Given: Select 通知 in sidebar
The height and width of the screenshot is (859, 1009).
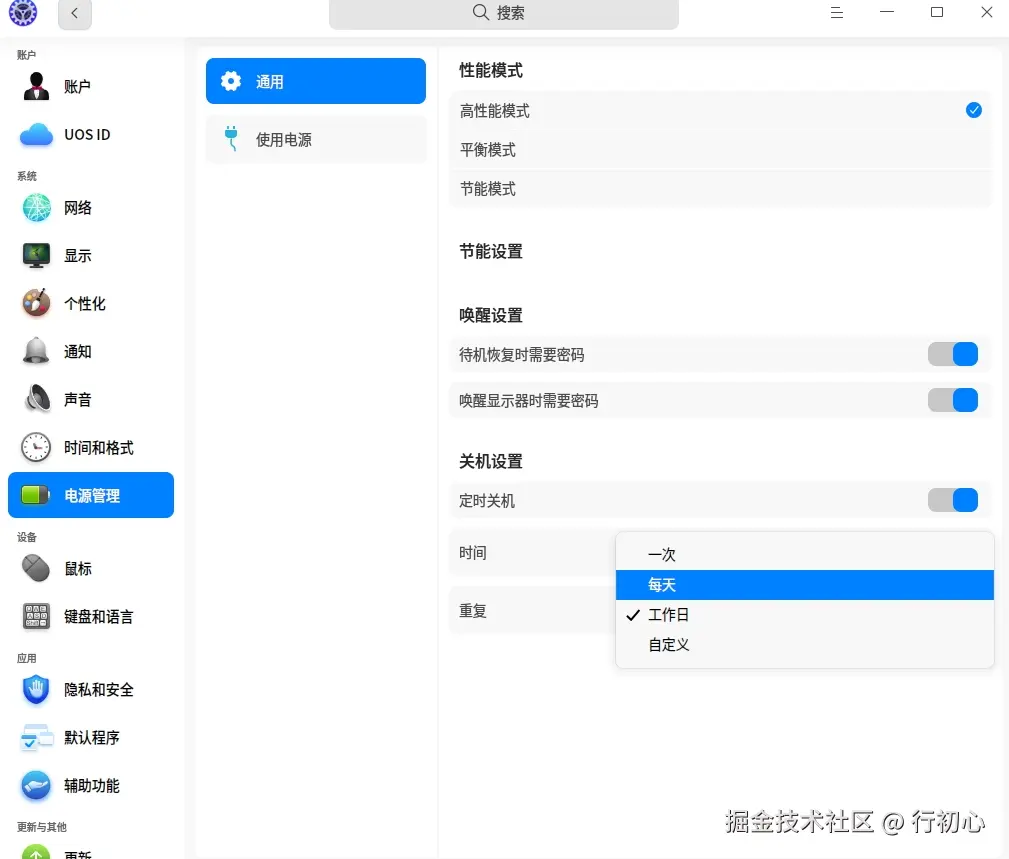Looking at the screenshot, I should coord(78,352).
